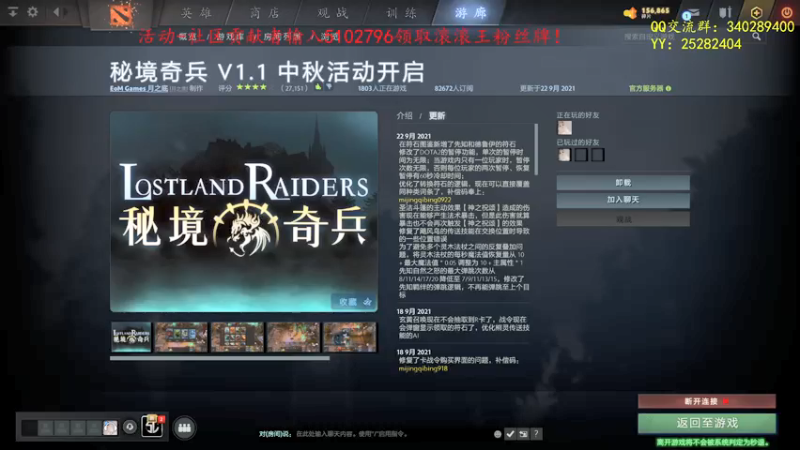Open the anchor guild icon with badge
Viewport: 800px width, 450px height.
click(x=152, y=426)
